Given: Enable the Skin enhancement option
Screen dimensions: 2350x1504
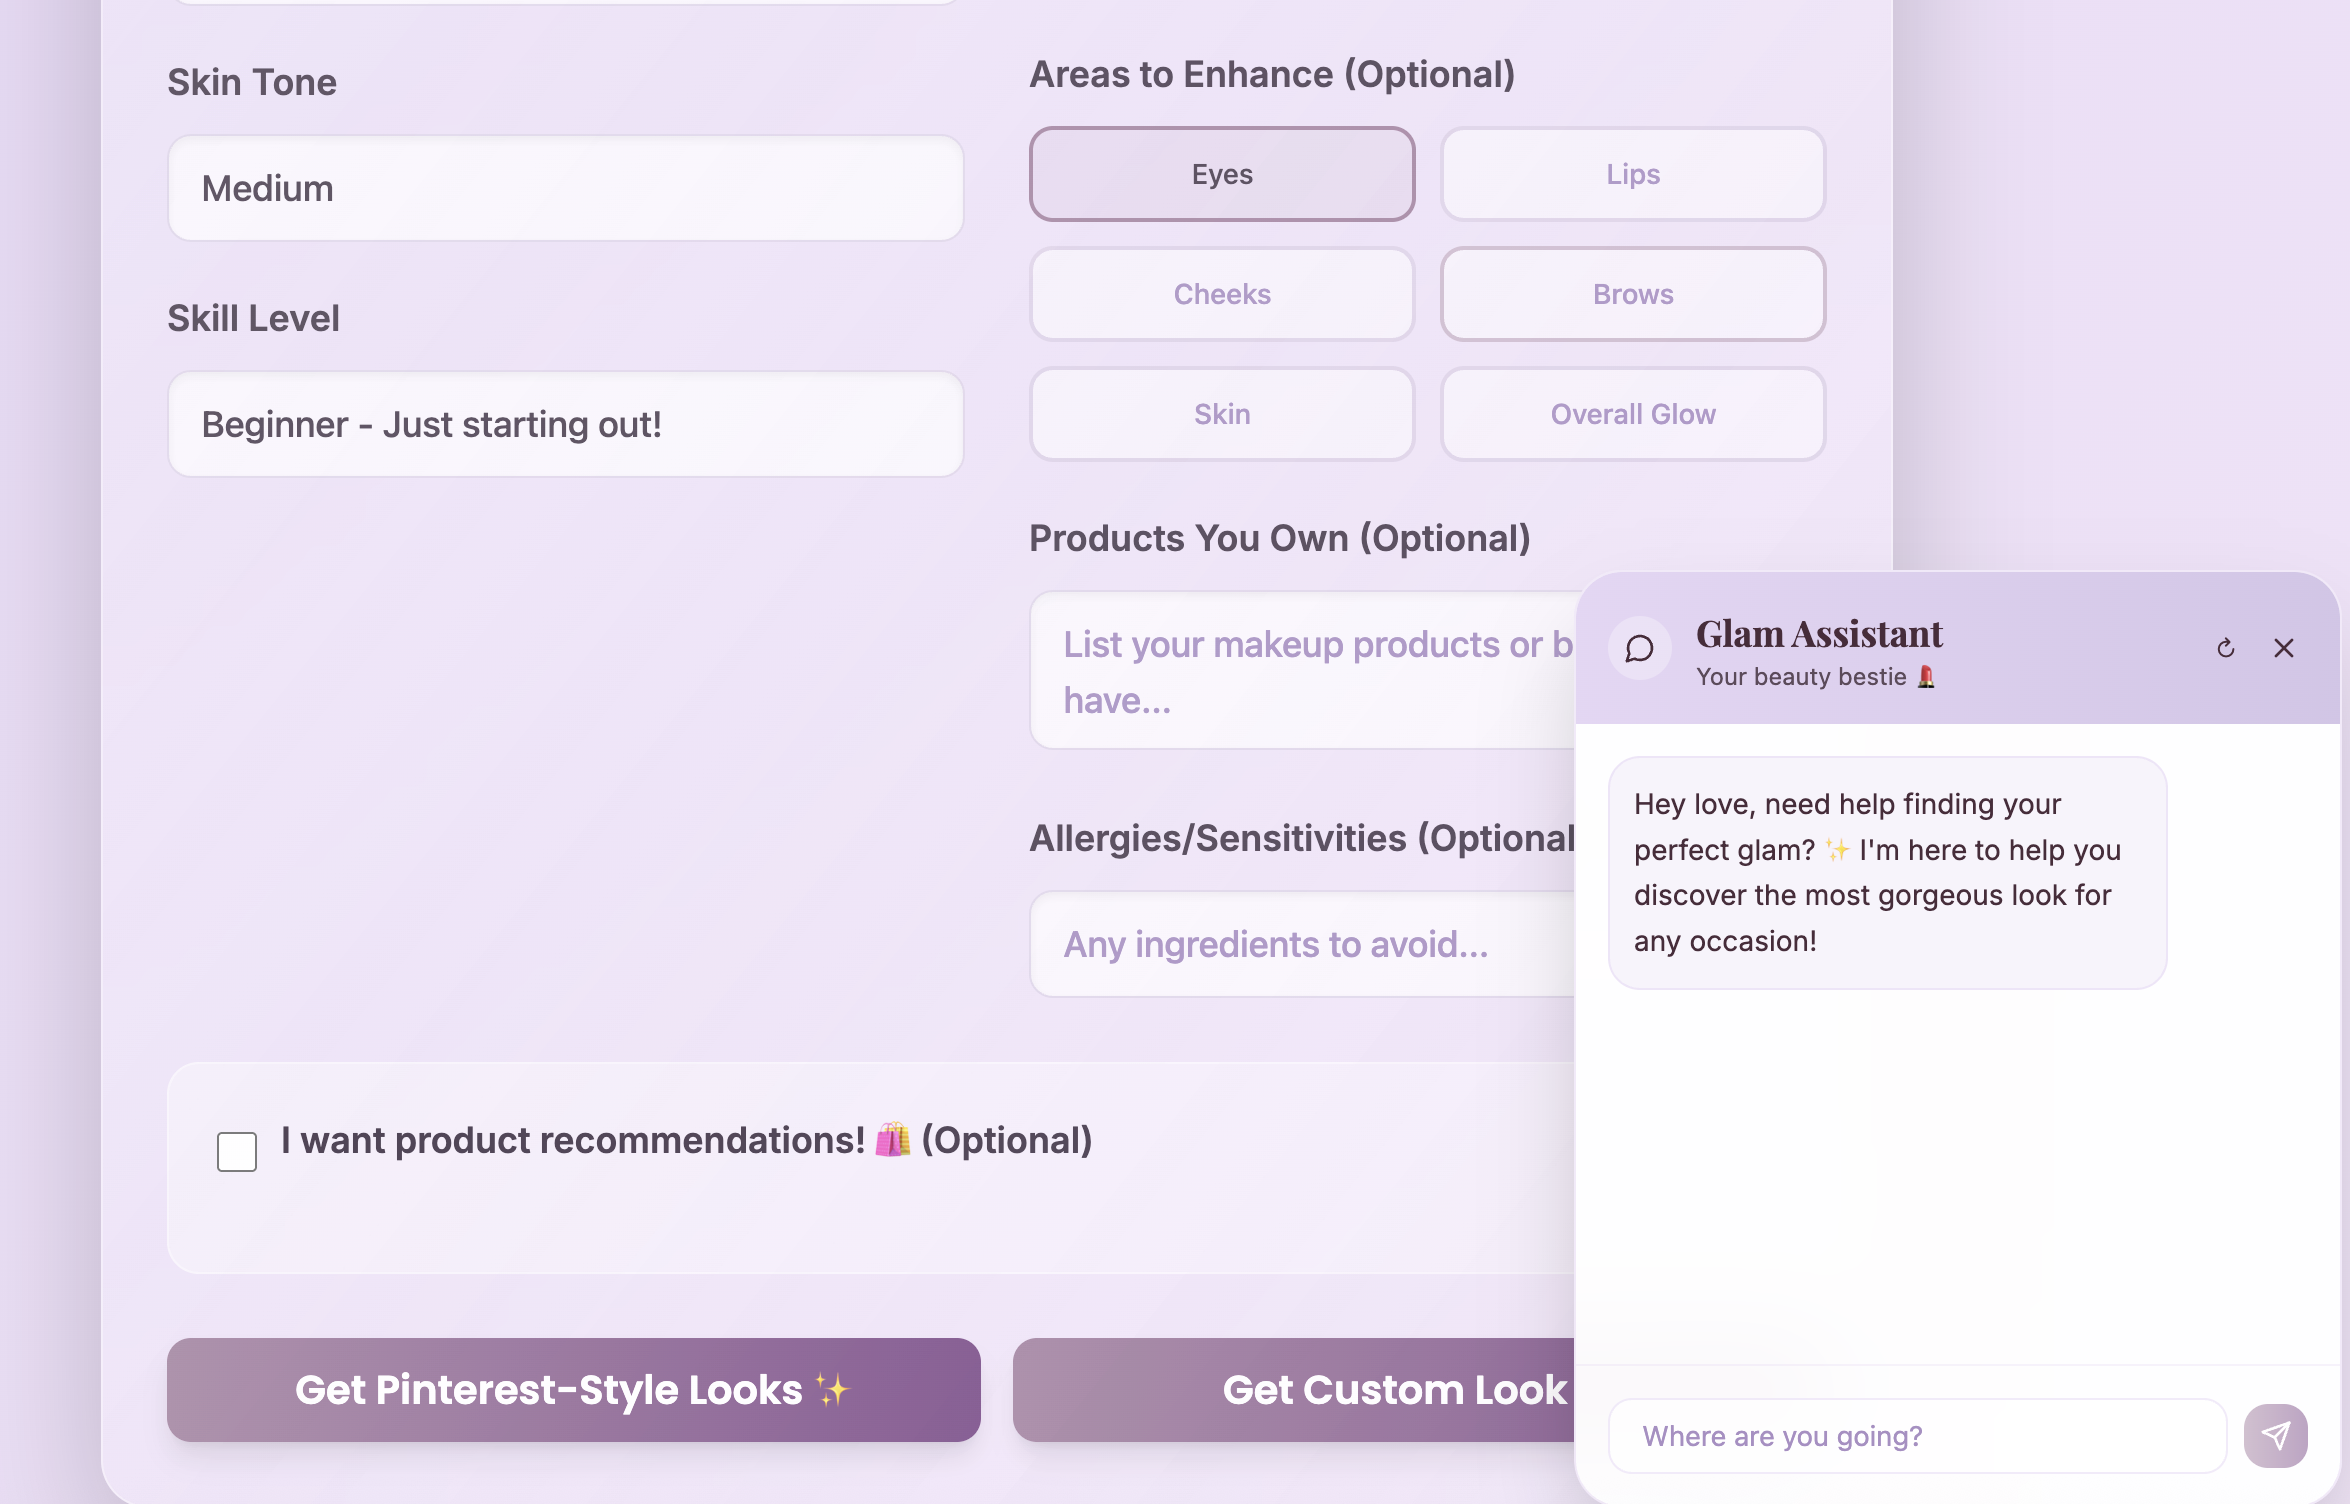Looking at the screenshot, I should pos(1221,414).
